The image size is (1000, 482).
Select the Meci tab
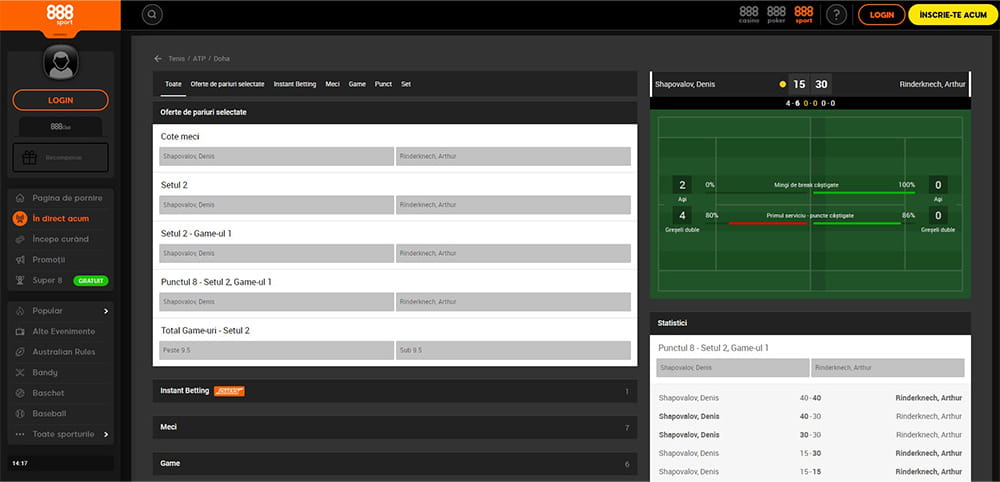[332, 84]
